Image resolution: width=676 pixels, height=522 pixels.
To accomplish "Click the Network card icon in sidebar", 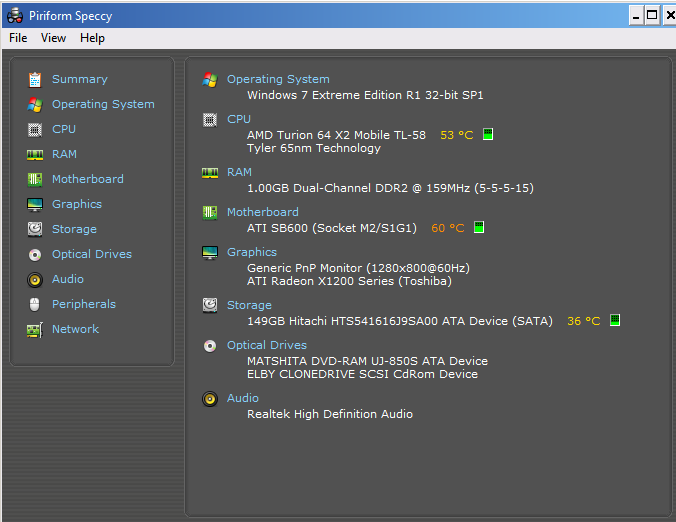I will [35, 330].
